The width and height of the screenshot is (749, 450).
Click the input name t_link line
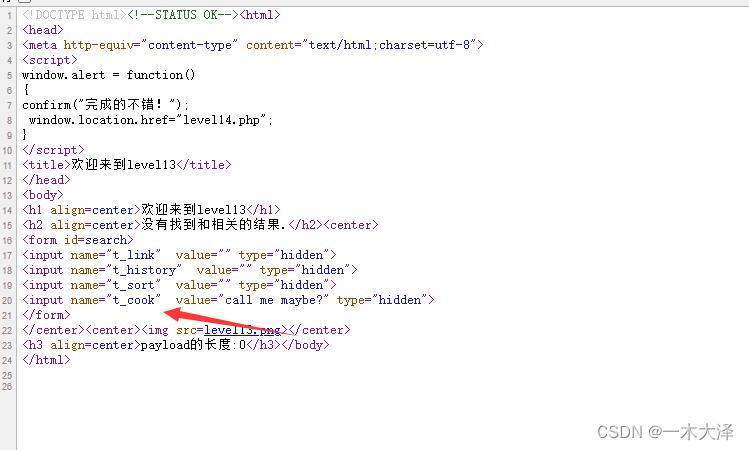coord(179,255)
